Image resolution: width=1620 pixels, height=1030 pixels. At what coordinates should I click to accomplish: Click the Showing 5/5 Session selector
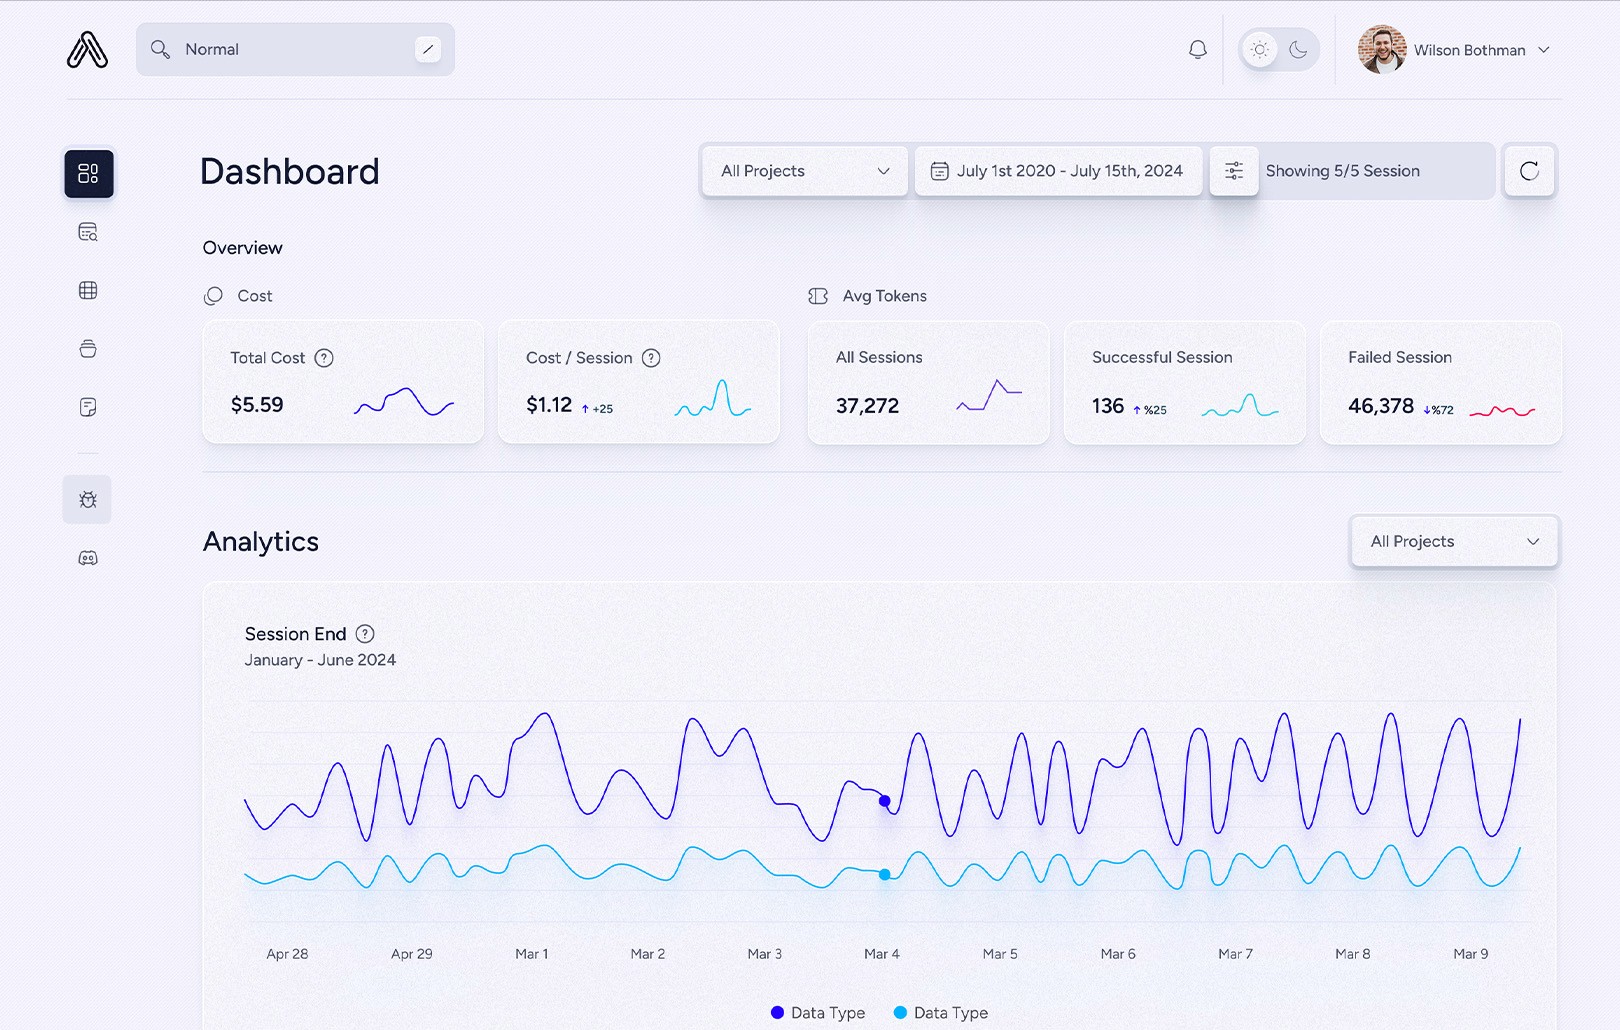coord(1342,170)
